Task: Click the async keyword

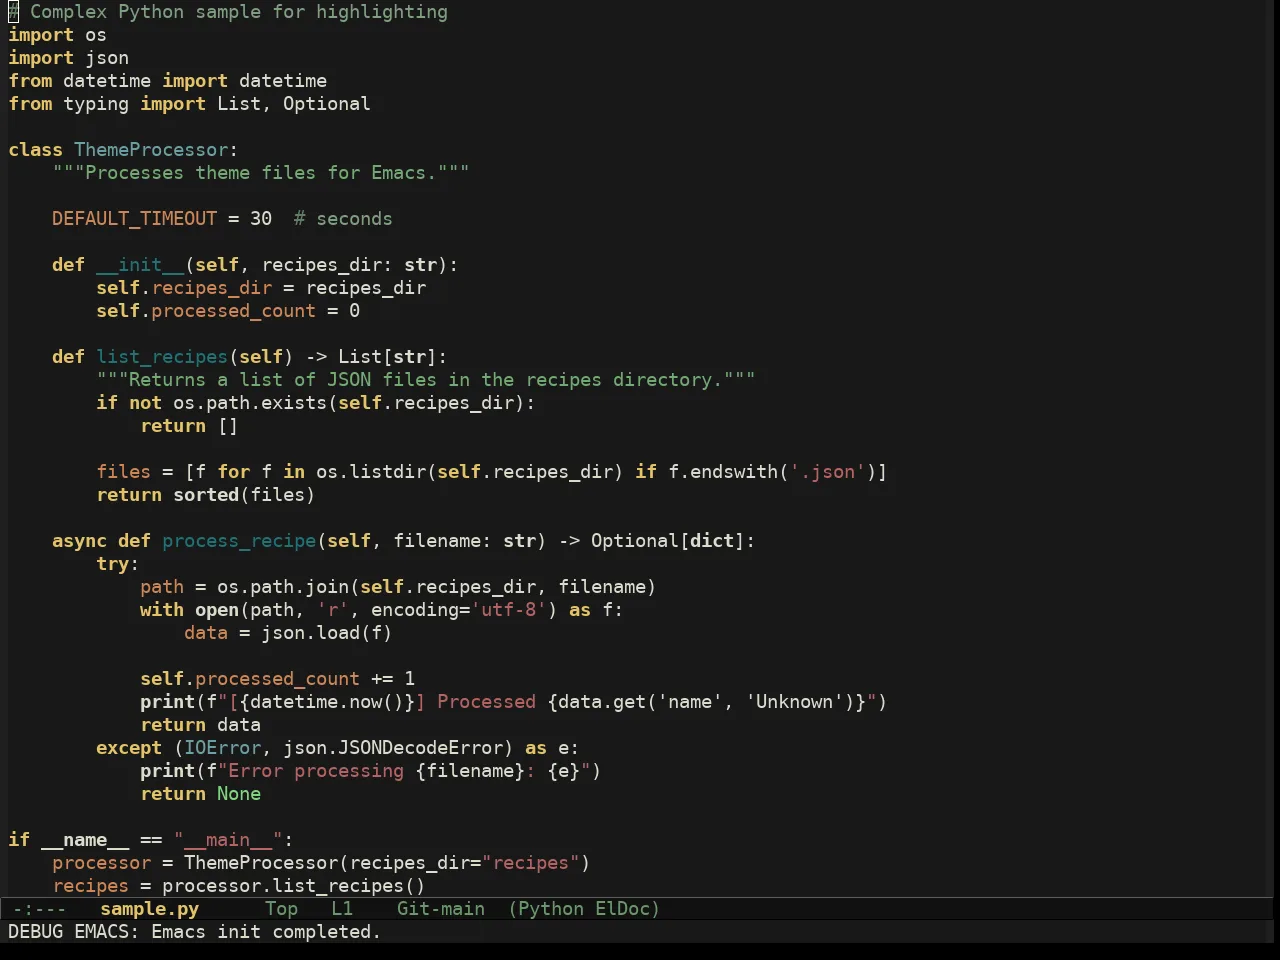Action: (79, 541)
